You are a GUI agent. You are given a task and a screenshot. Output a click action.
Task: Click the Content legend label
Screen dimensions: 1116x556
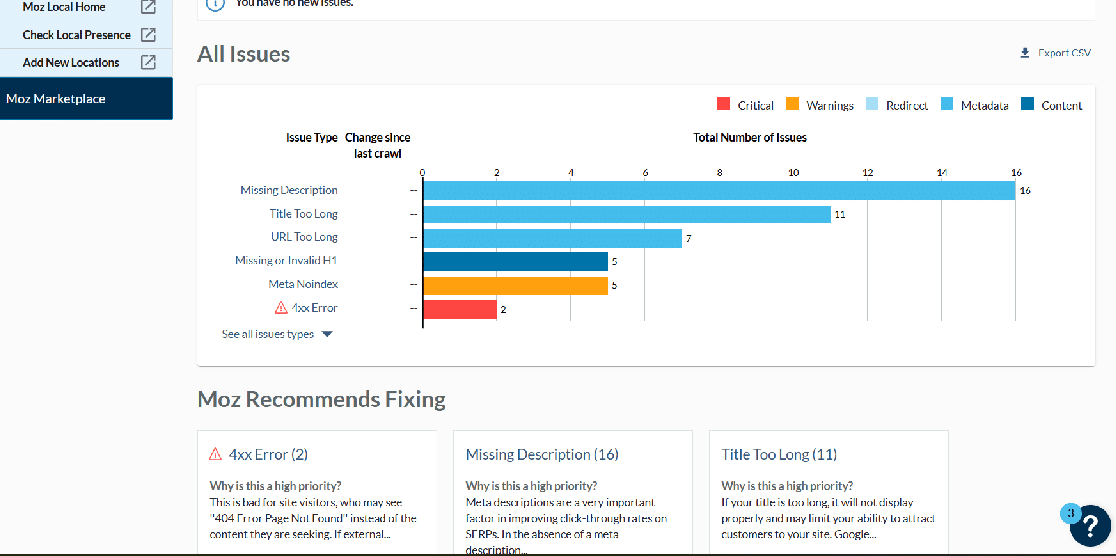pyautogui.click(x=1062, y=105)
